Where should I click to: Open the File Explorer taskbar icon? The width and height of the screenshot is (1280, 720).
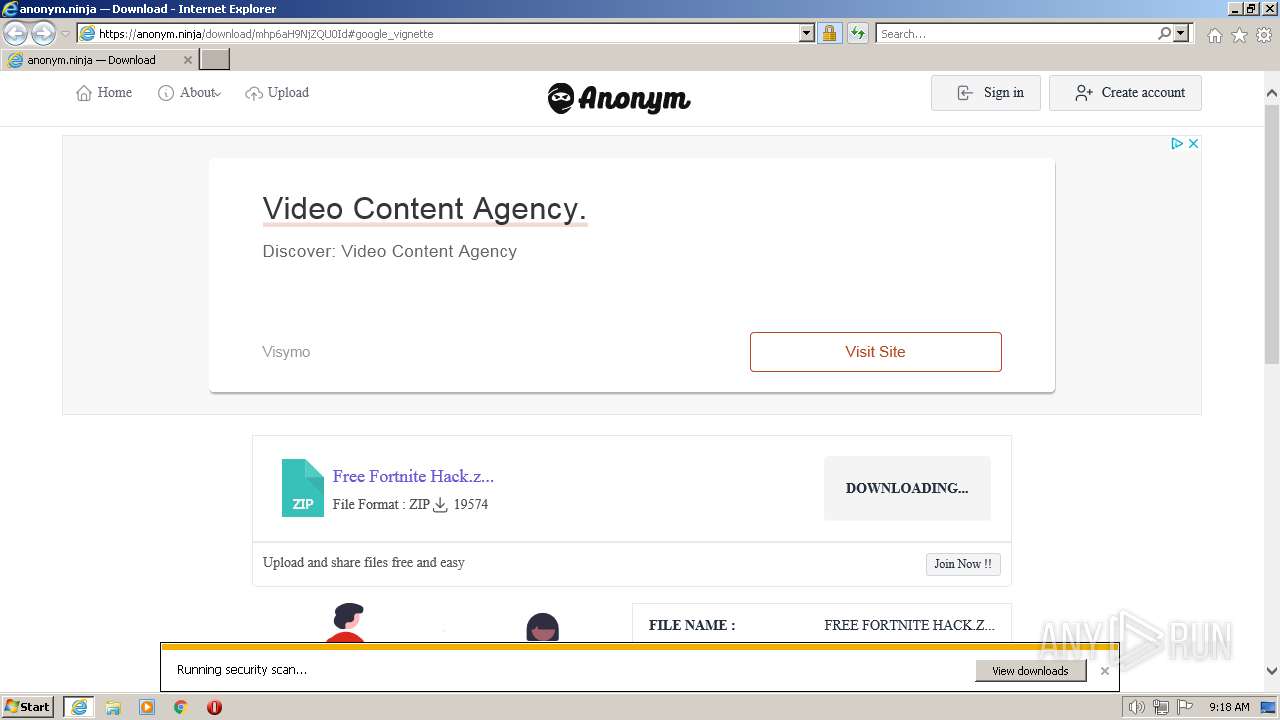113,707
